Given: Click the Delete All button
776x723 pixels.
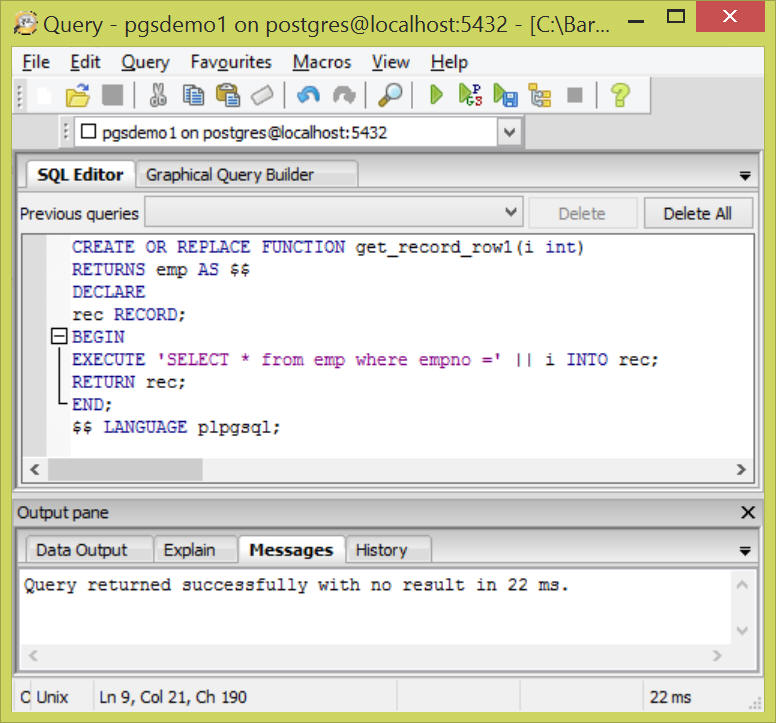Looking at the screenshot, I should click(x=697, y=213).
